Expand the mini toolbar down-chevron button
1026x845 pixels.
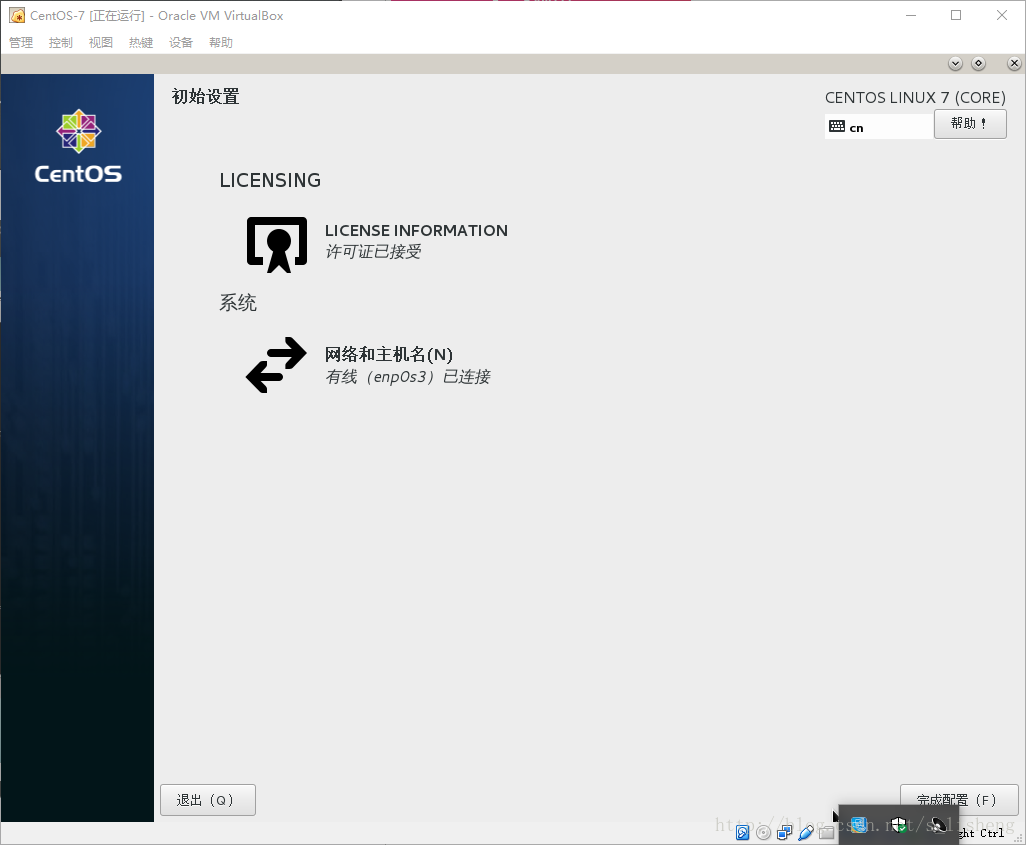[x=955, y=63]
